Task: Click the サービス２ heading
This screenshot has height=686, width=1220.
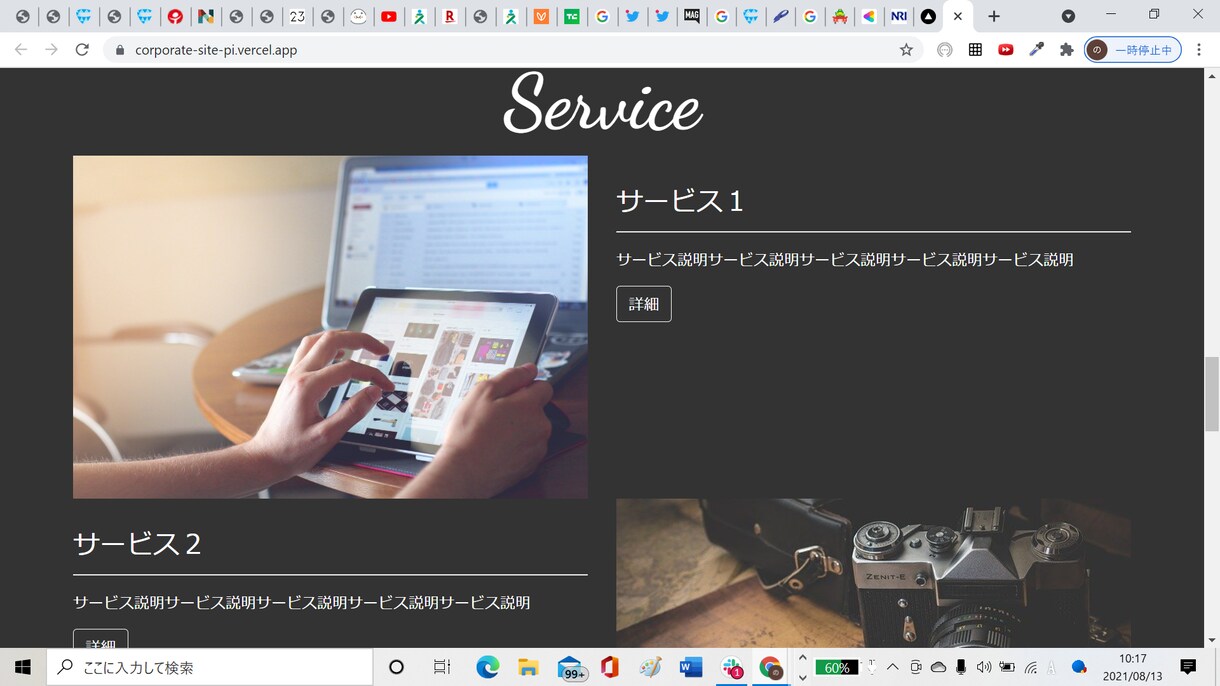Action: coord(138,544)
